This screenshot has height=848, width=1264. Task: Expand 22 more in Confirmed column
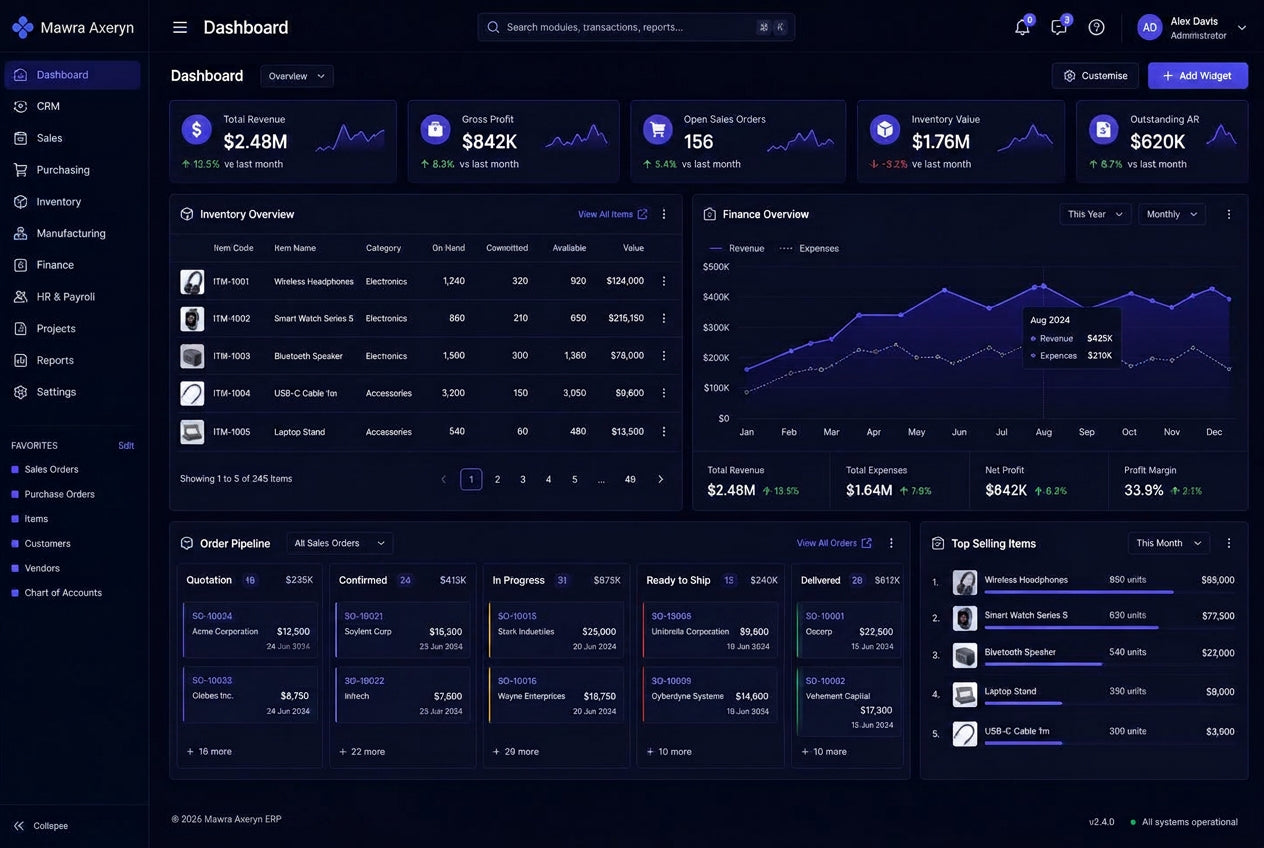click(x=362, y=751)
